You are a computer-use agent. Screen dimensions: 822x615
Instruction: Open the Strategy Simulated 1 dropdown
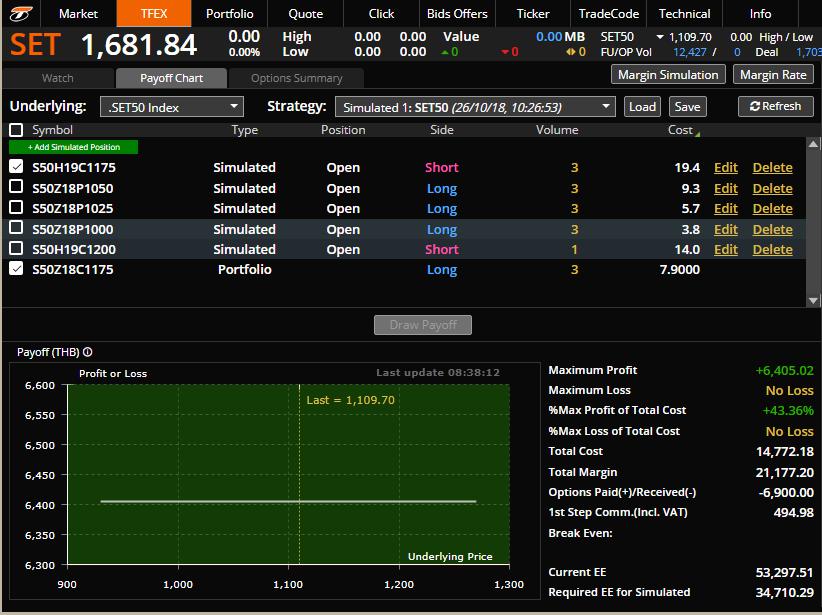[x=475, y=107]
